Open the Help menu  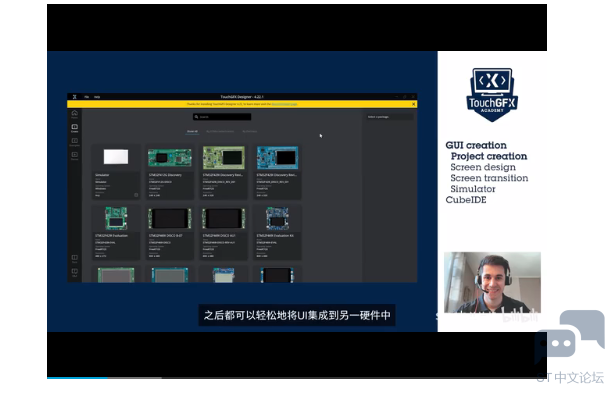tap(97, 97)
